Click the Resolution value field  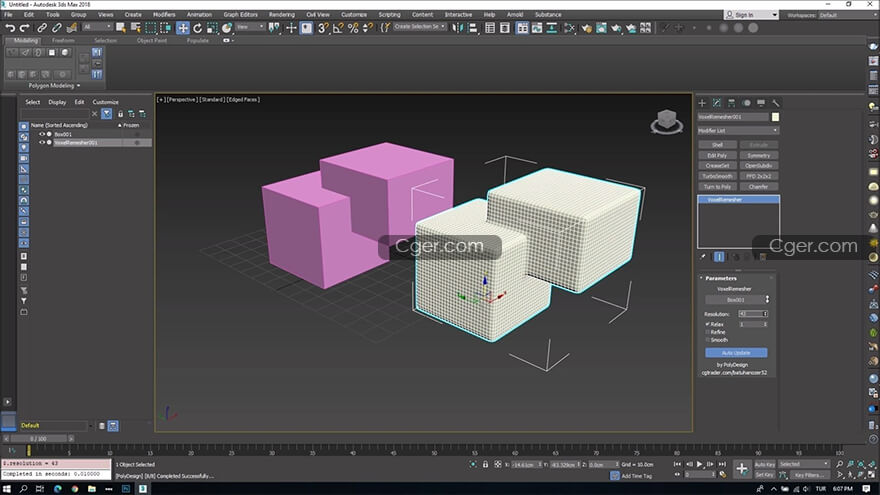(750, 314)
